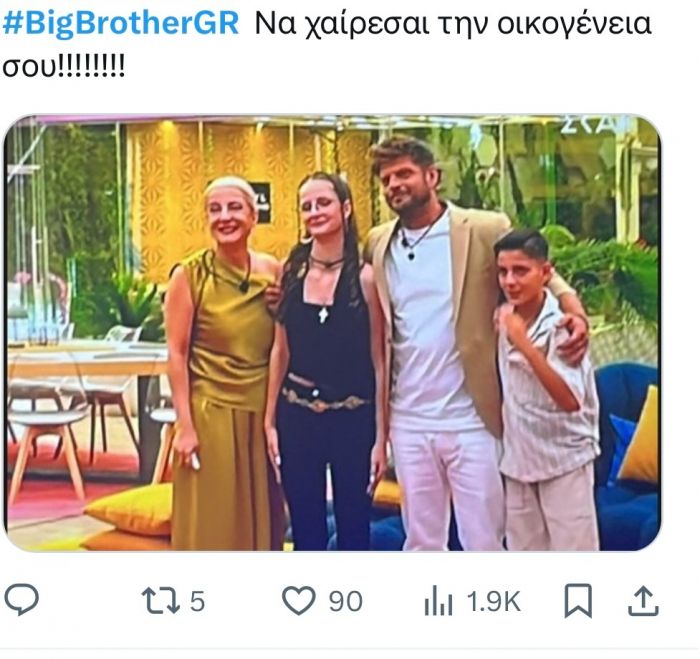Like the tweet with heart icon
Screen dimensions: 700x659
tap(299, 601)
